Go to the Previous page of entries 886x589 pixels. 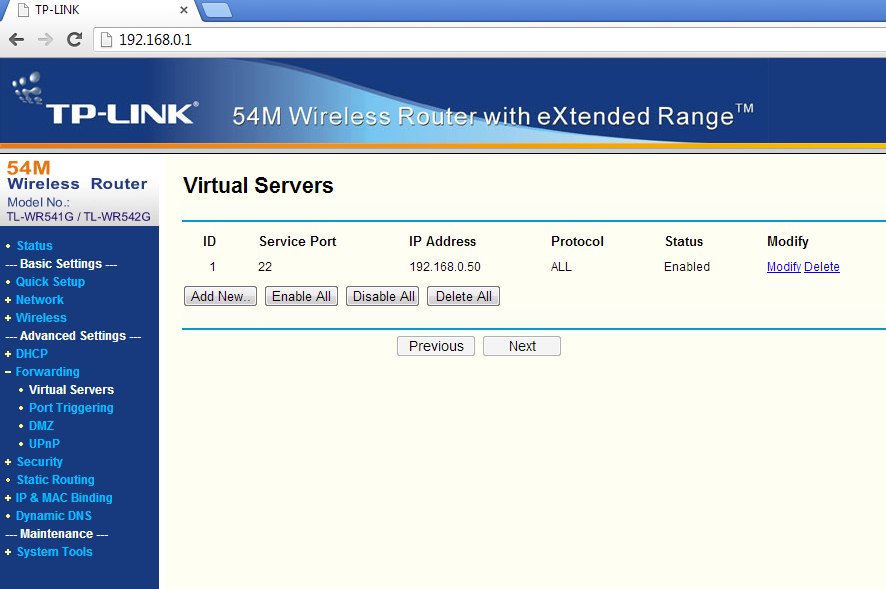coord(436,346)
